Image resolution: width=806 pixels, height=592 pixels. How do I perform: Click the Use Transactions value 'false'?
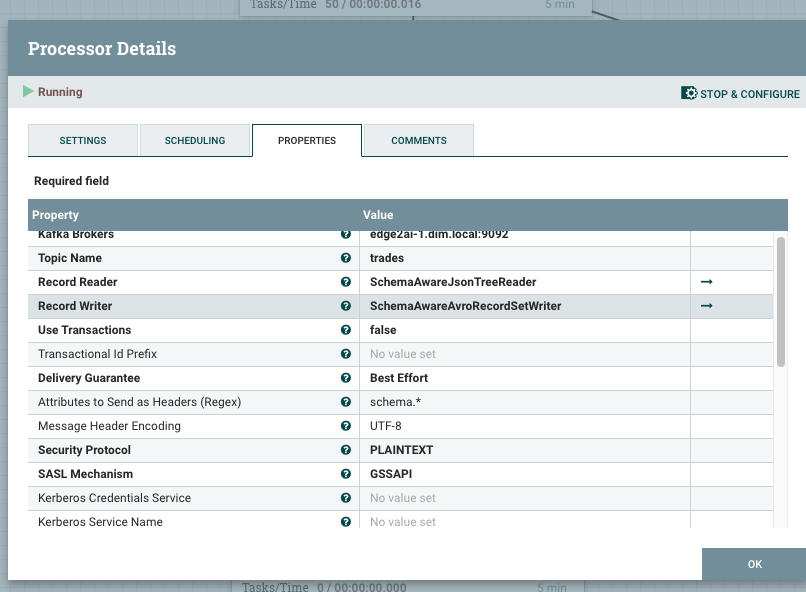click(383, 330)
